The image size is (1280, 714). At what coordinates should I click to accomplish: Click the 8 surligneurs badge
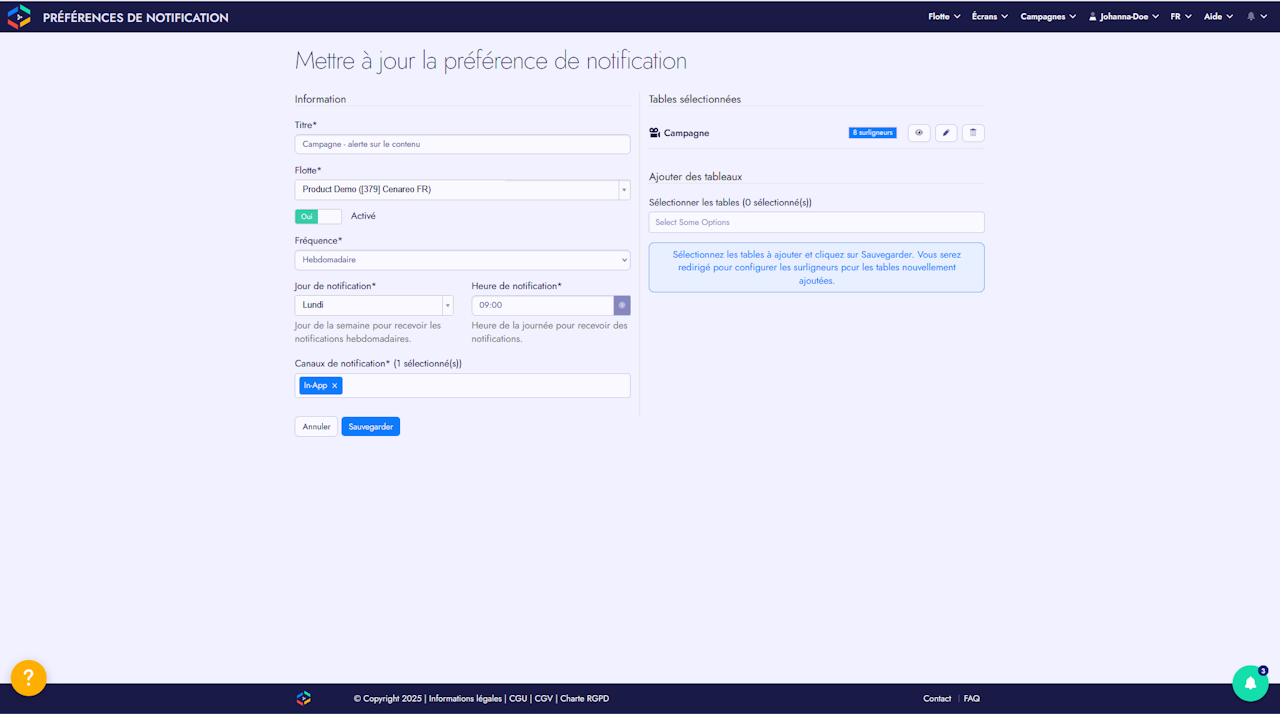pyautogui.click(x=873, y=133)
